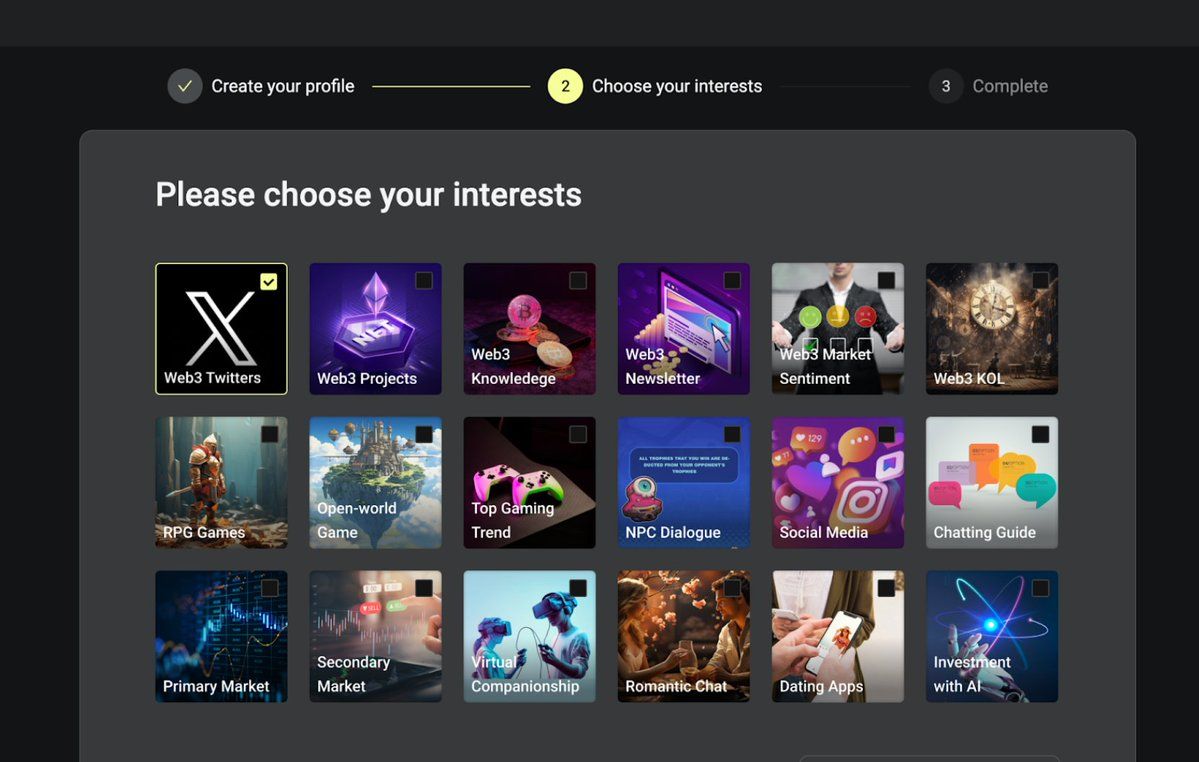This screenshot has height=762, width=1199.
Task: Choose the Web3 Newsletter interest card
Action: (x=683, y=329)
